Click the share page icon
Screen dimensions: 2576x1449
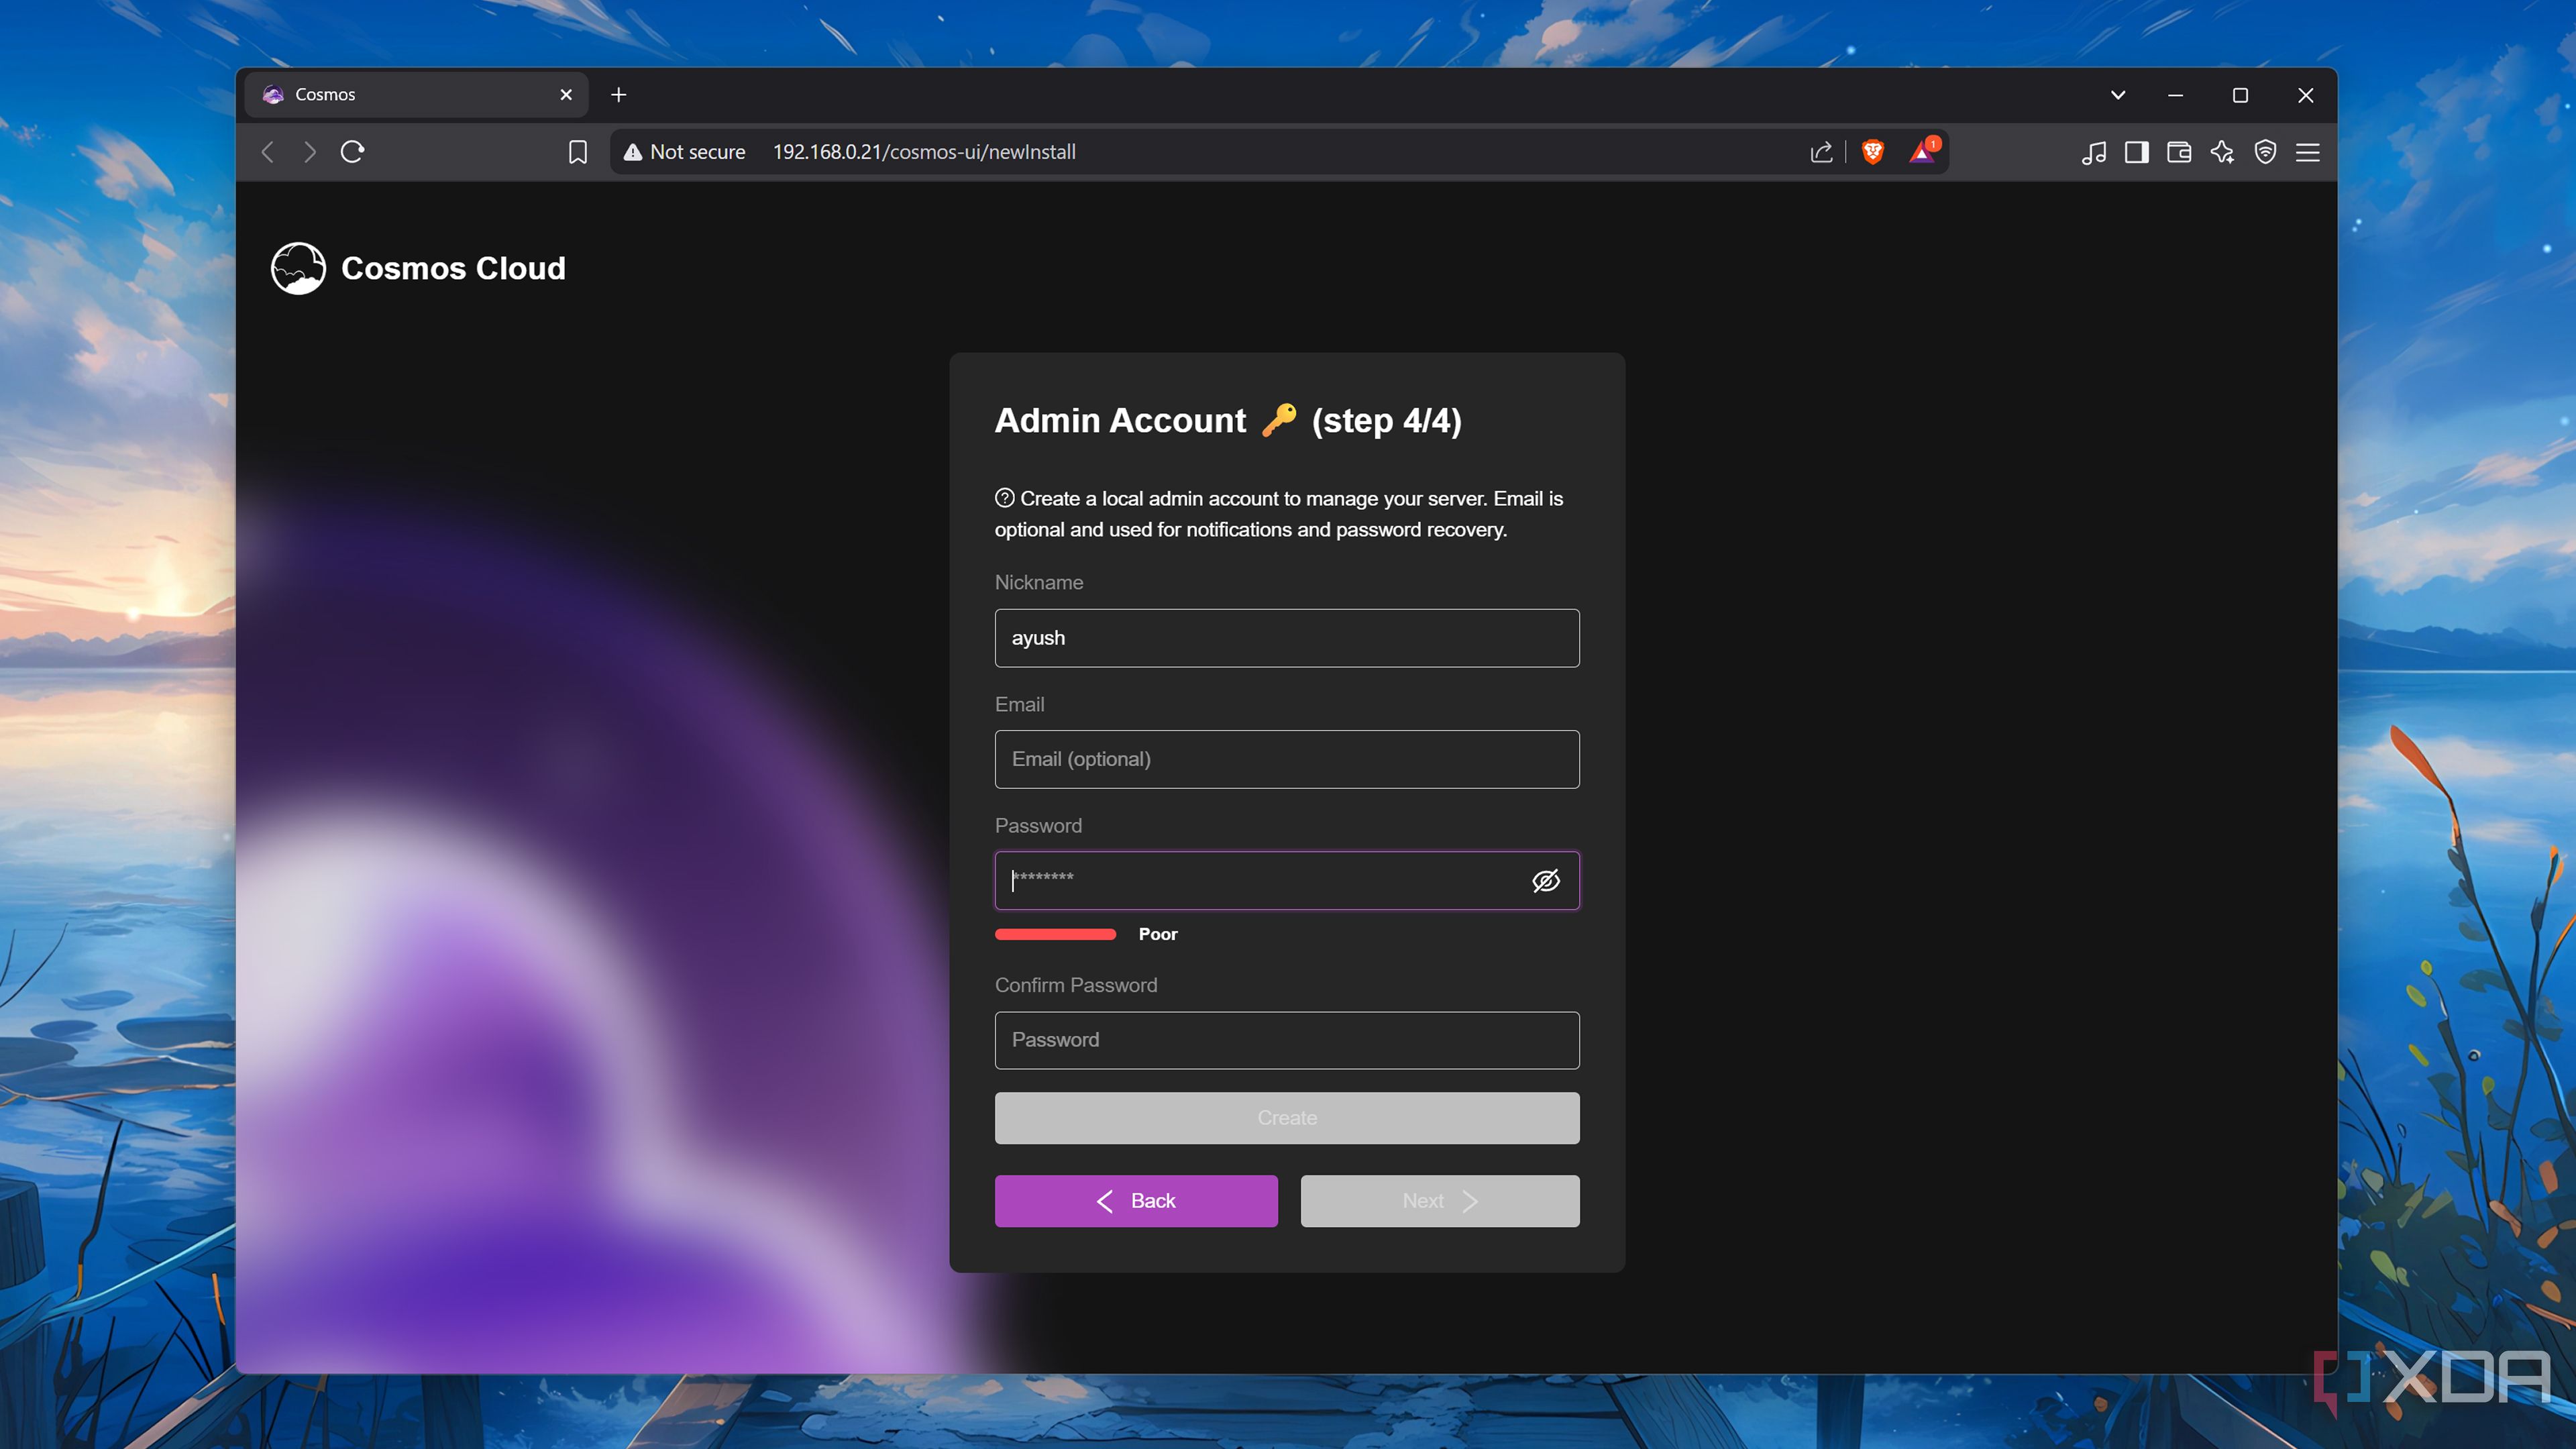(x=1821, y=152)
